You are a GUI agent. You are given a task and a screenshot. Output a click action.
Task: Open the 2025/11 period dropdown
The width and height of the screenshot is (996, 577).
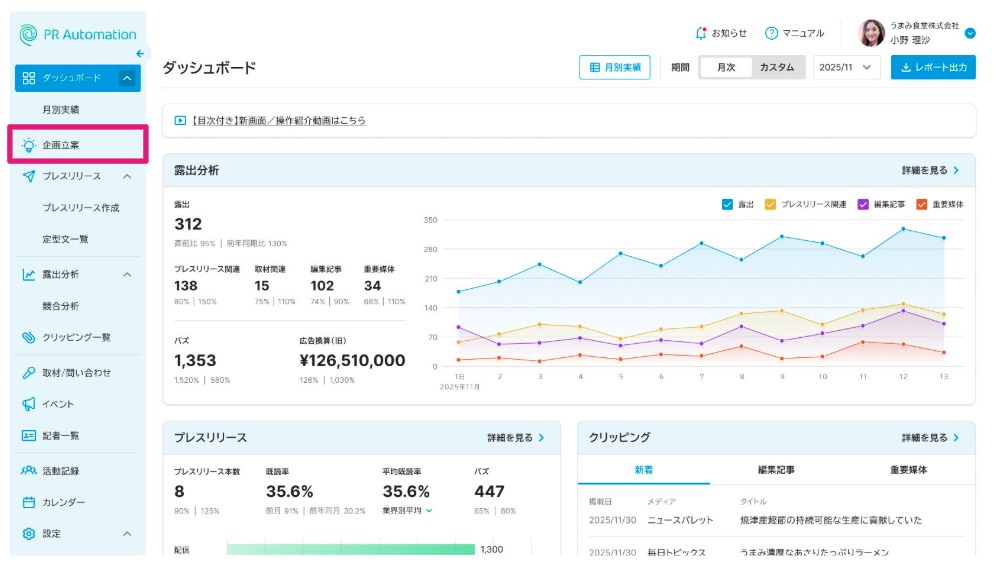[846, 67]
